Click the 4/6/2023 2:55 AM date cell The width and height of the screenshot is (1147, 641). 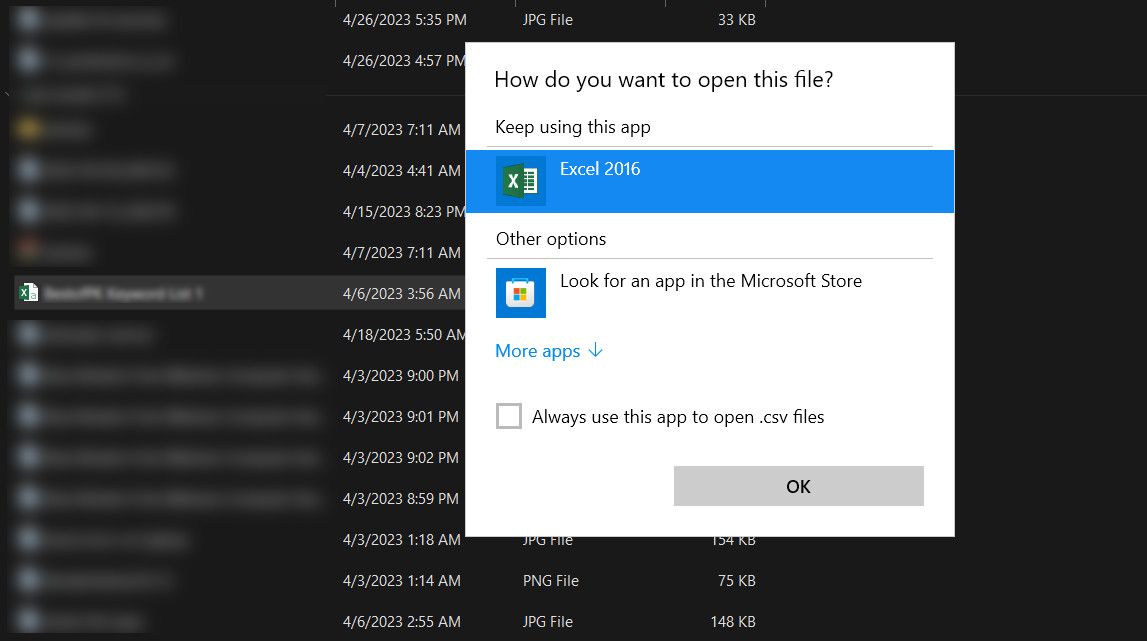click(x=402, y=621)
